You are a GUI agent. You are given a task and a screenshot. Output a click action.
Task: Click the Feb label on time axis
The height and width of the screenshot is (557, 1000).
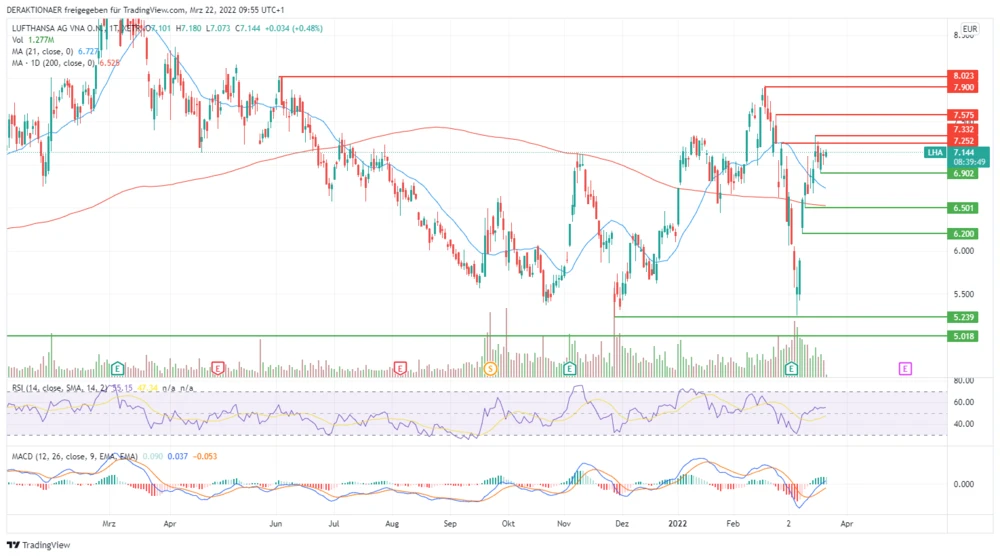[733, 524]
